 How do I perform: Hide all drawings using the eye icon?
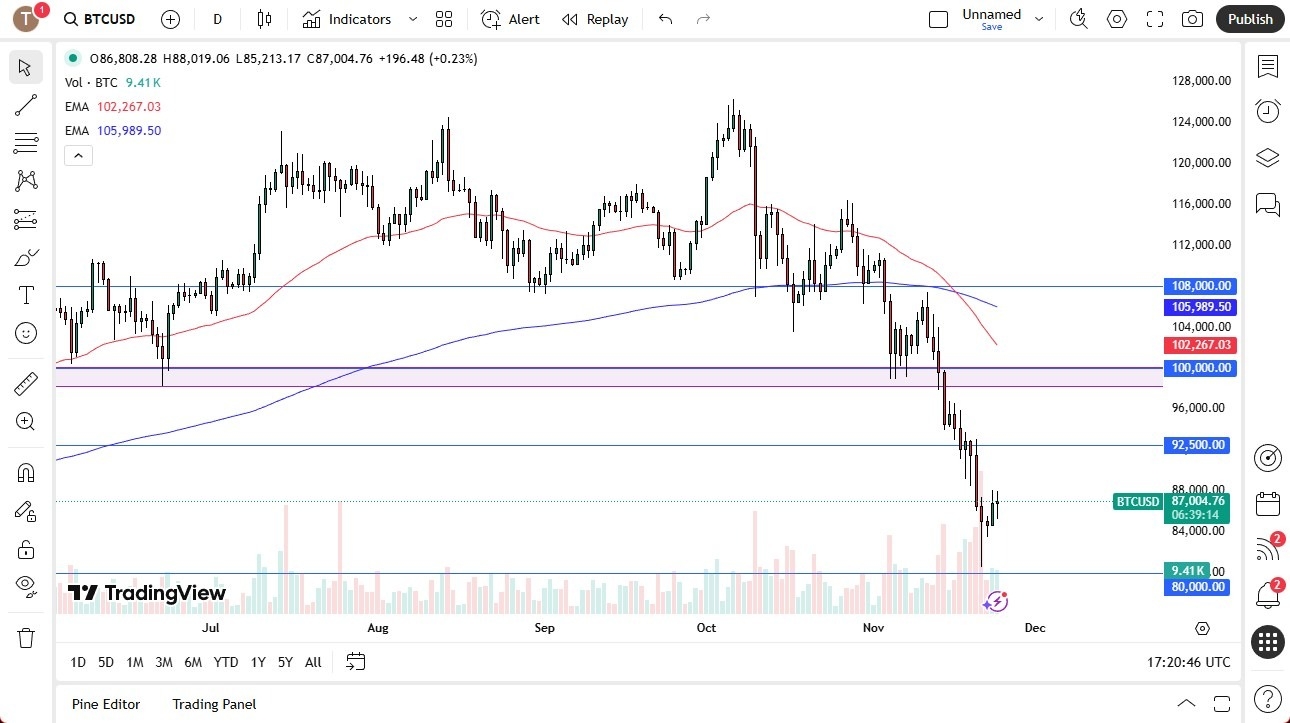pos(26,587)
